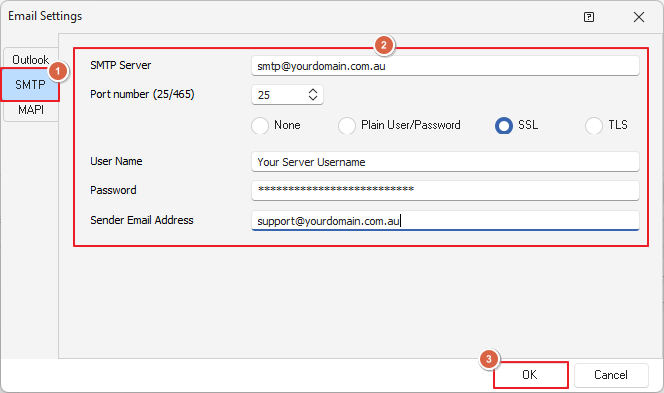The height and width of the screenshot is (393, 664).
Task: Click the port number spinner field
Action: [x=287, y=95]
